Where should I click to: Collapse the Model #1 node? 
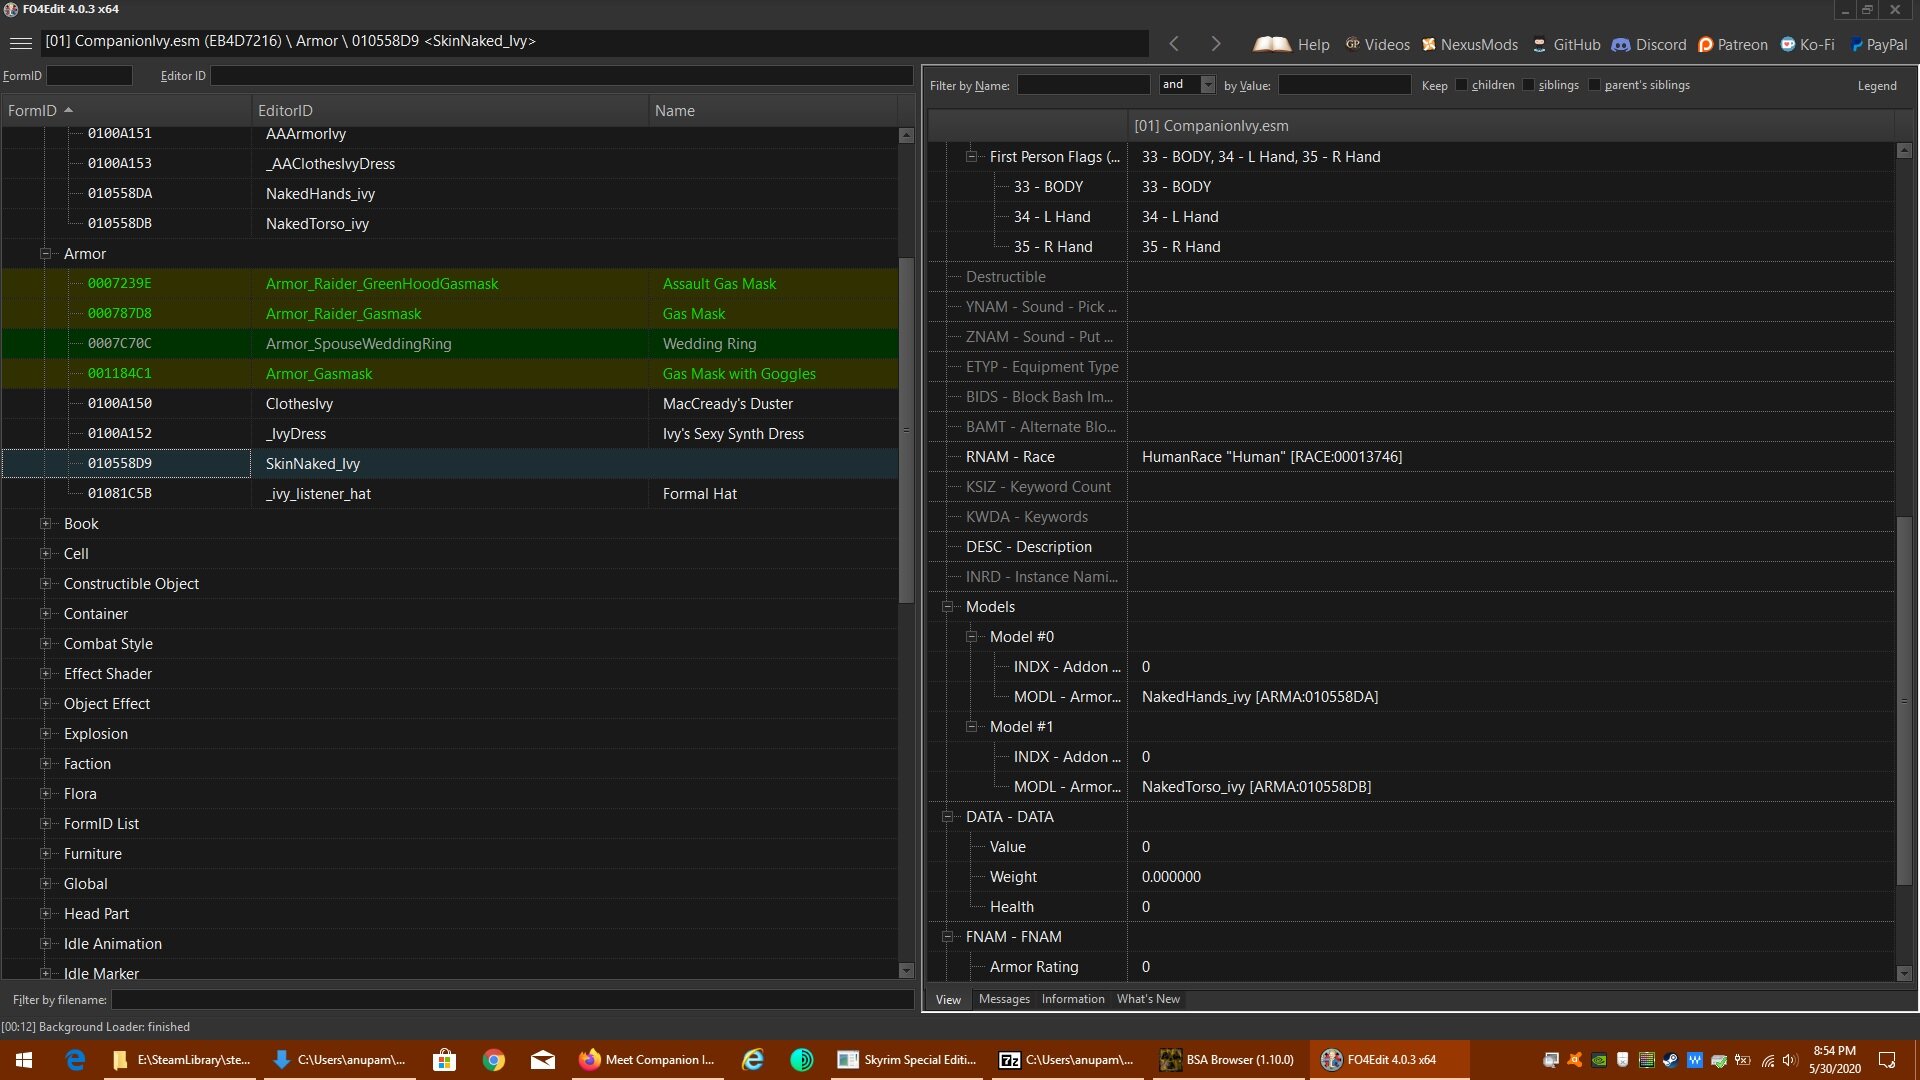coord(971,727)
